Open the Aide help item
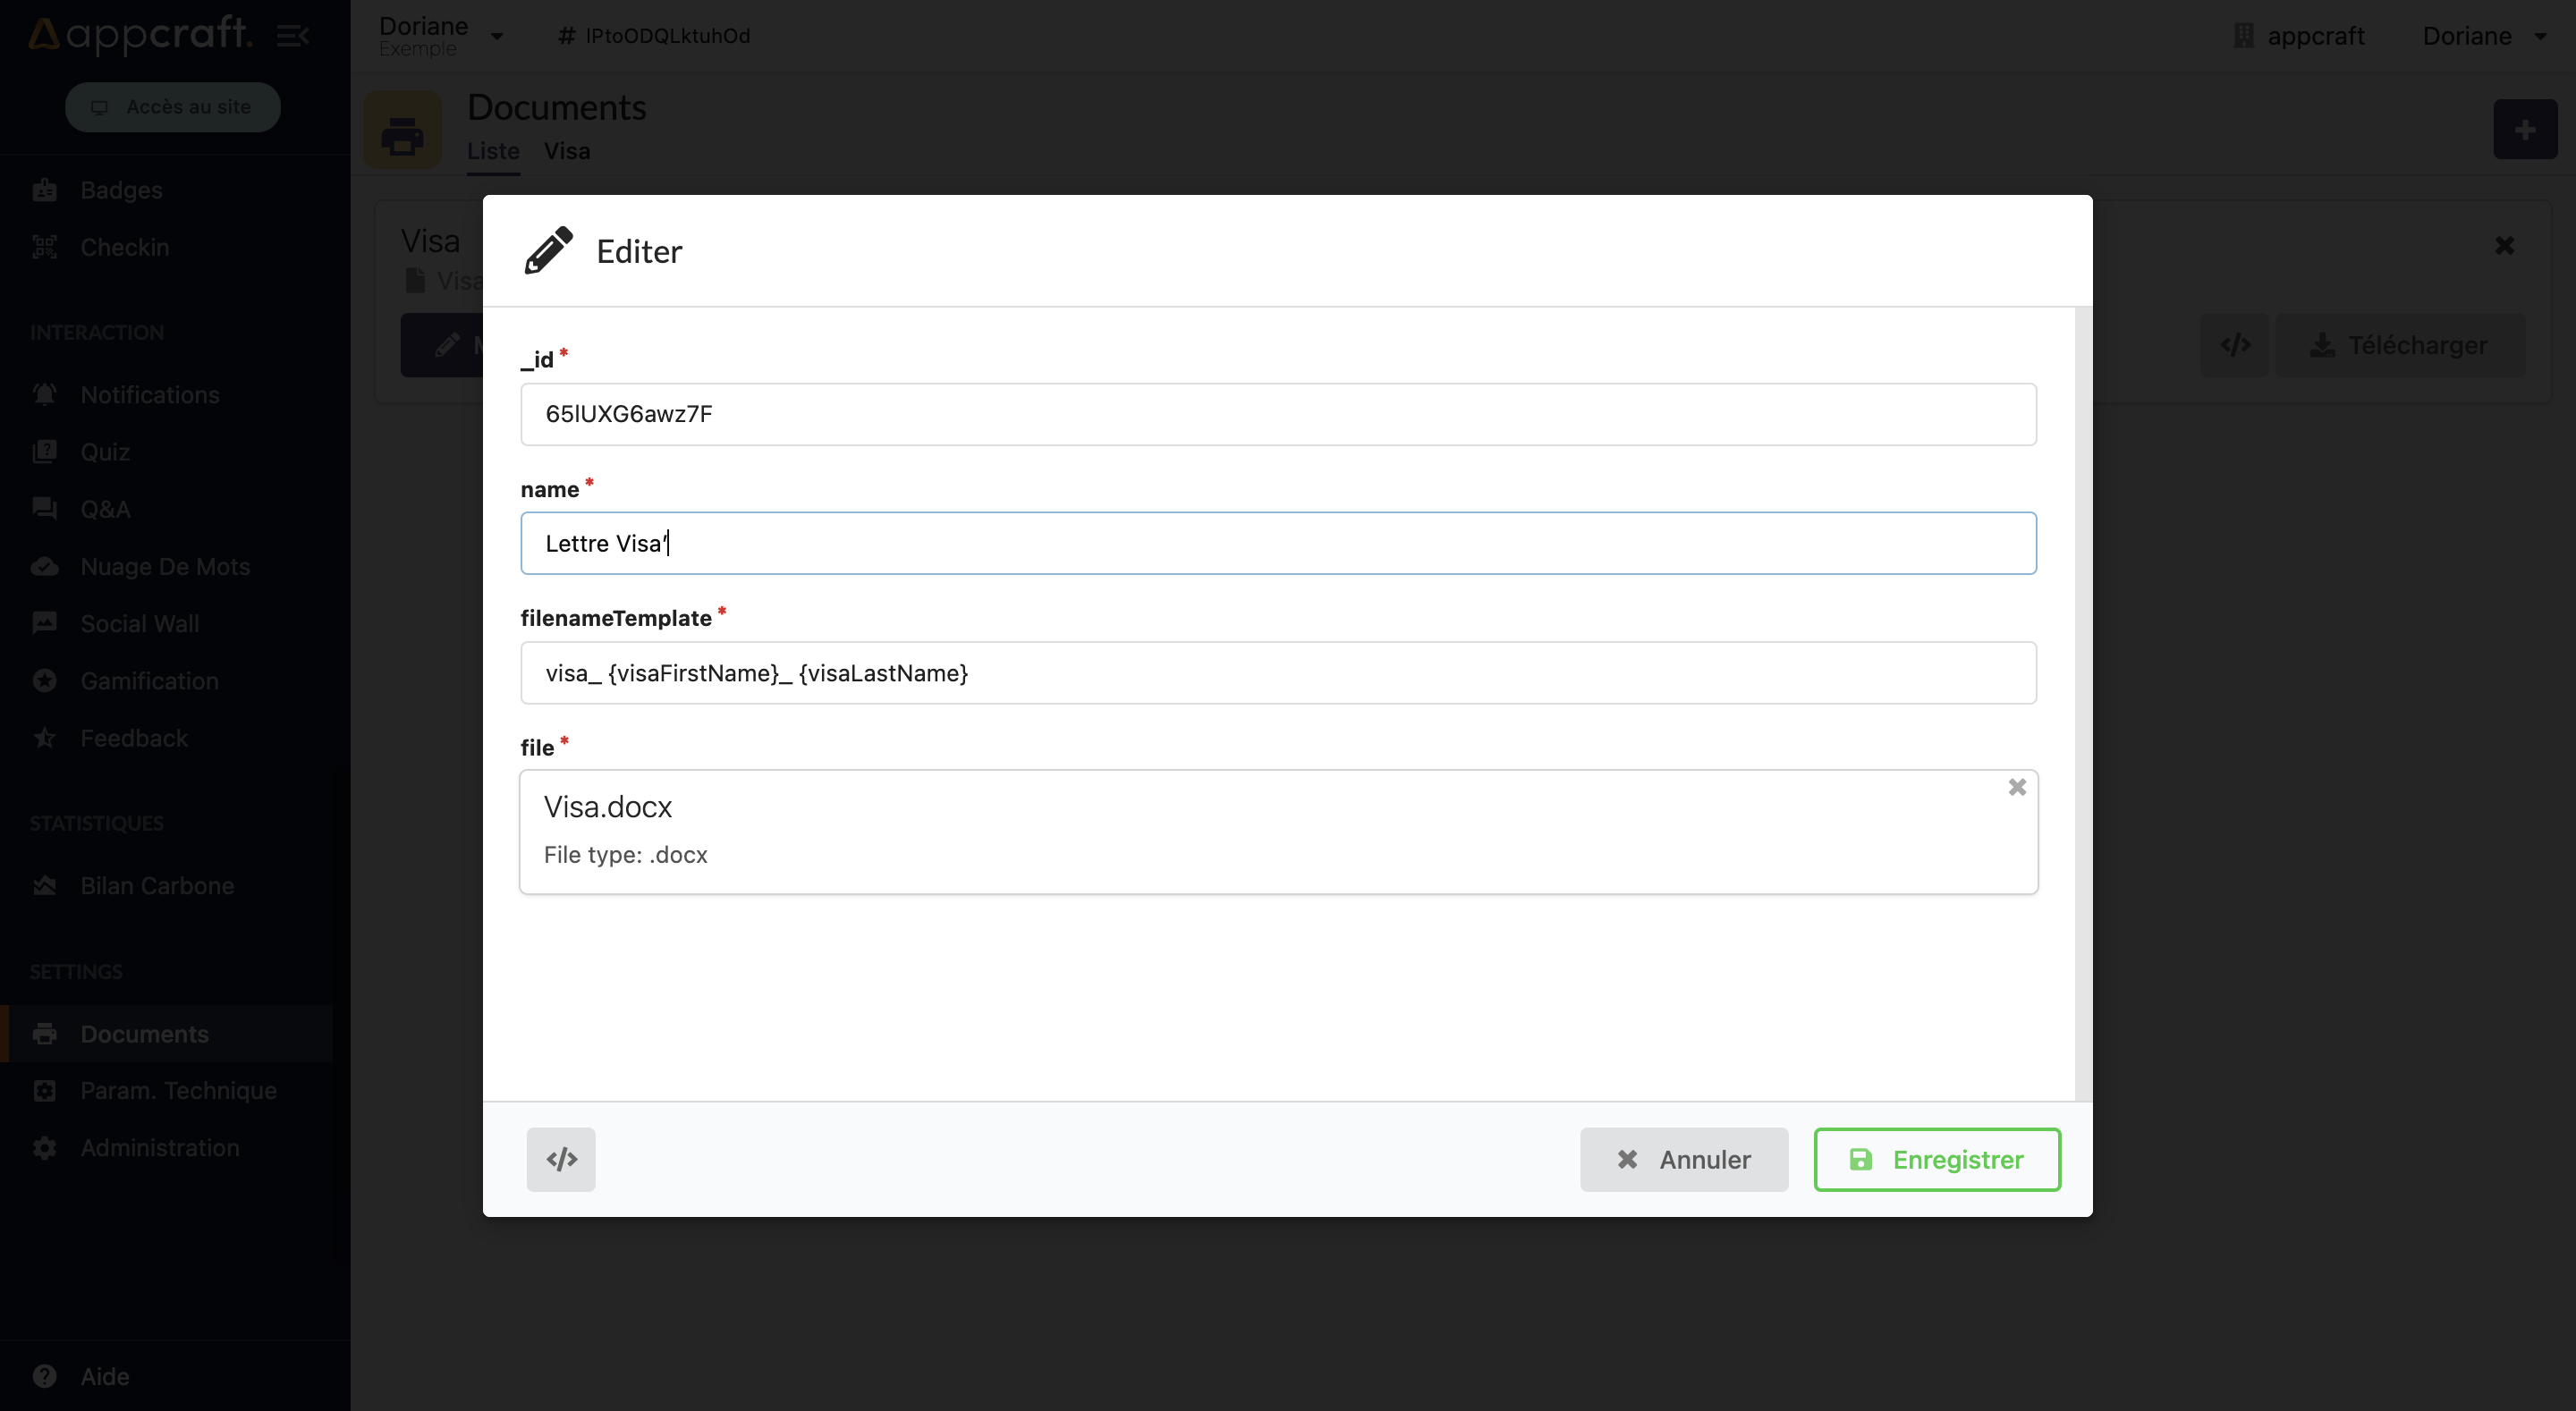Image resolution: width=2576 pixels, height=1411 pixels. click(104, 1376)
